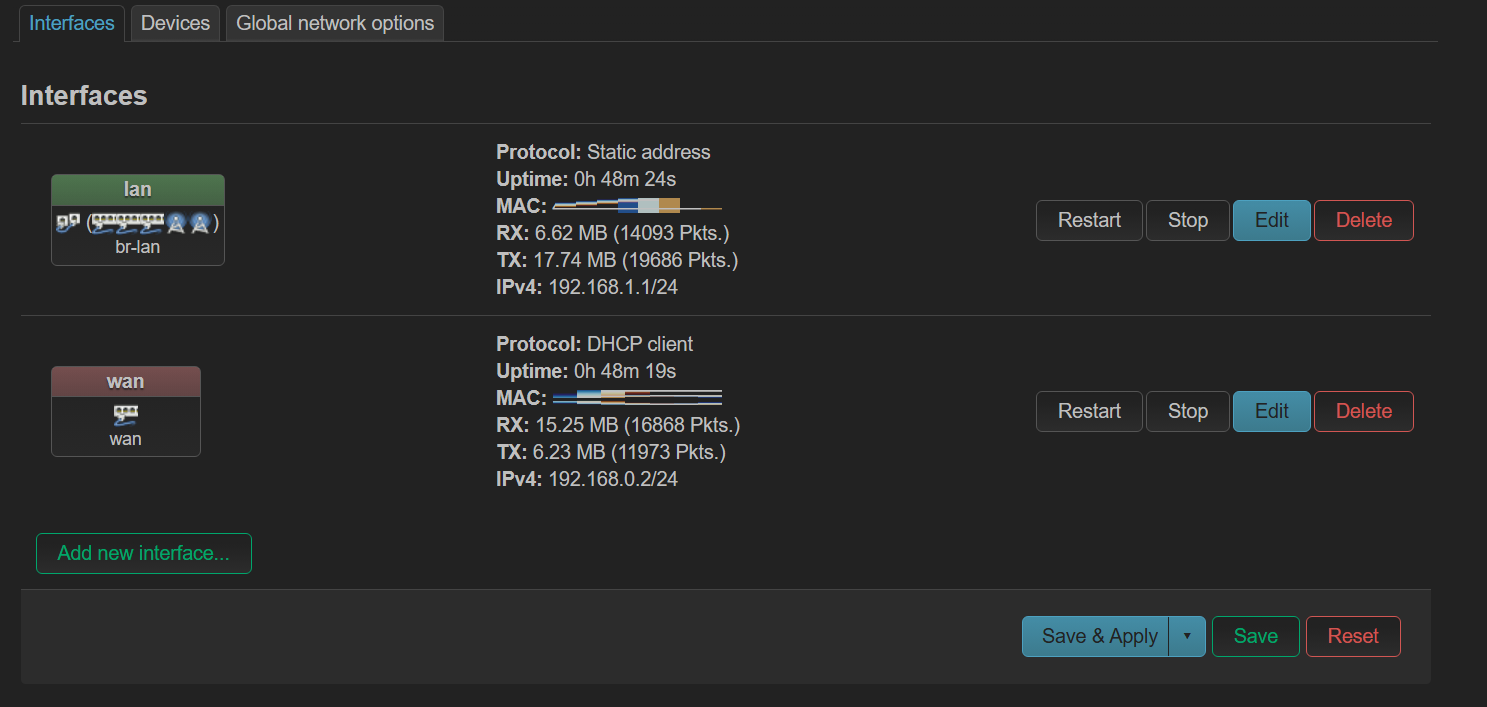
Task: Click the middle ethernet port icon in lan box
Action: pos(128,222)
